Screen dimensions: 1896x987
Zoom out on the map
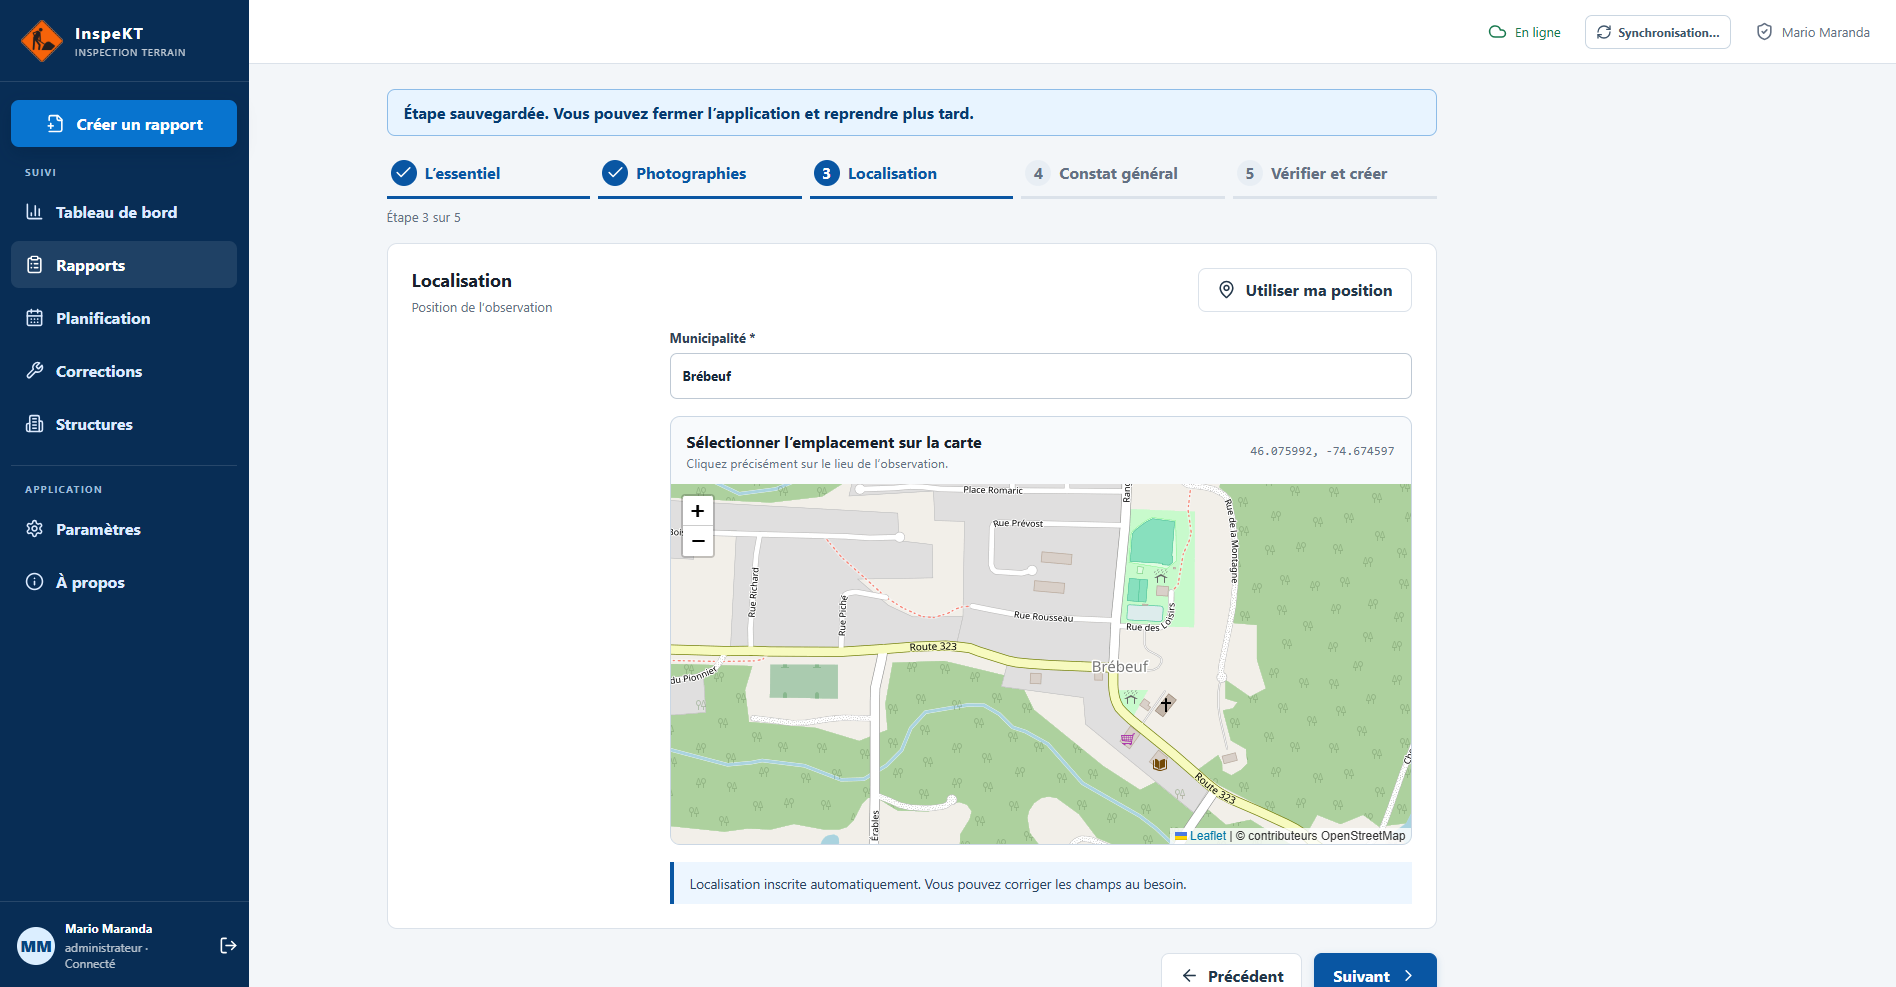point(698,541)
